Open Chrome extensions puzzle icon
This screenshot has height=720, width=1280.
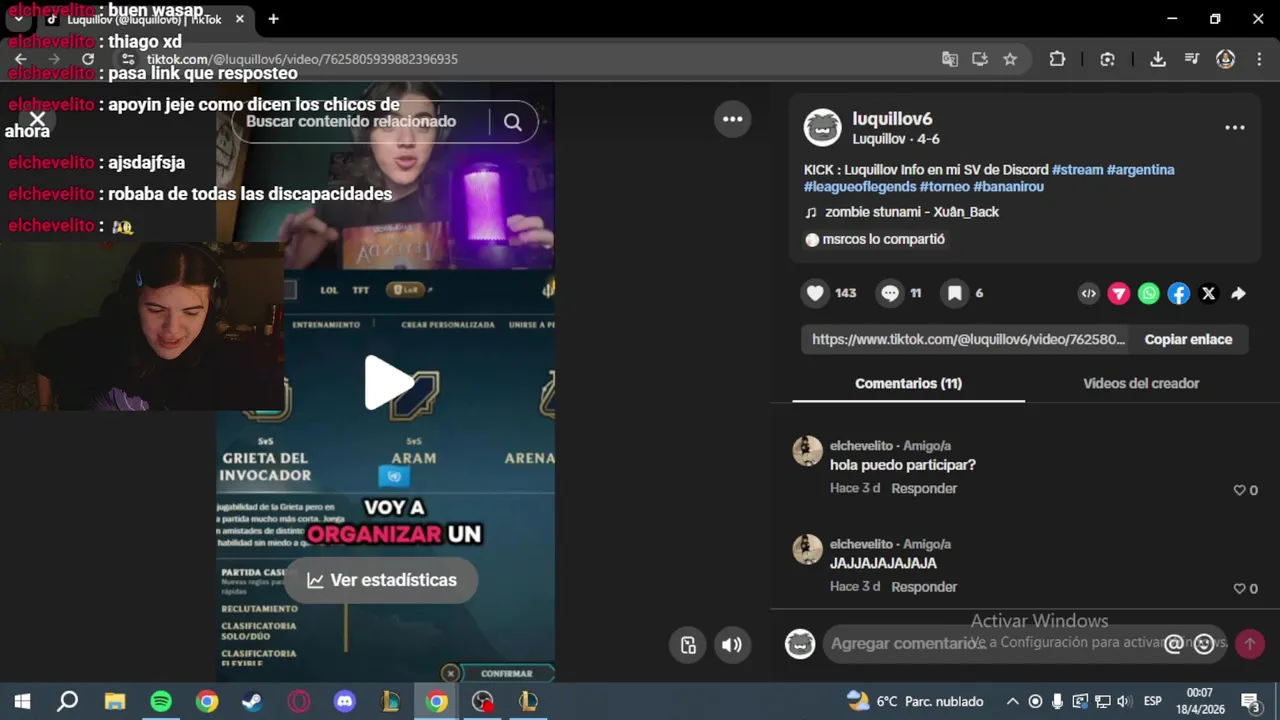[1057, 59]
